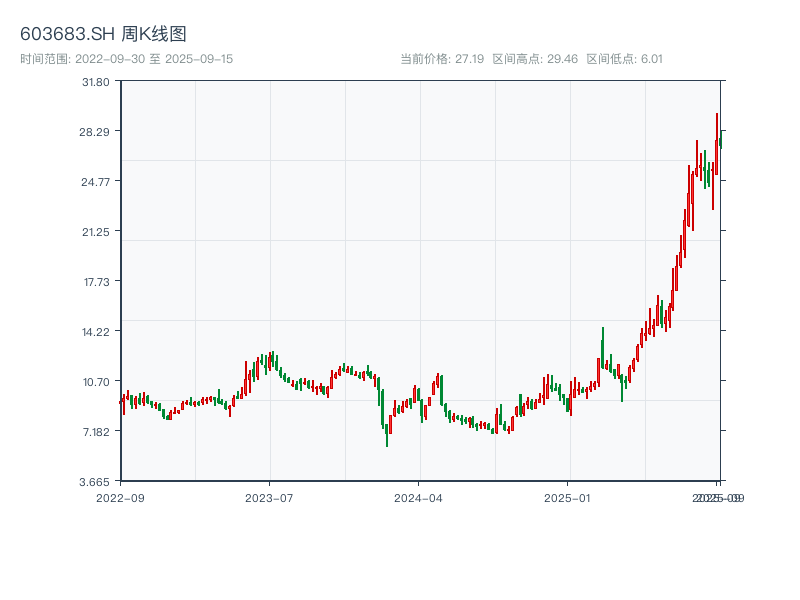The image size is (800, 600).
Task: Click the tallest red candle at the 29.46 peak
Action: (717, 144)
